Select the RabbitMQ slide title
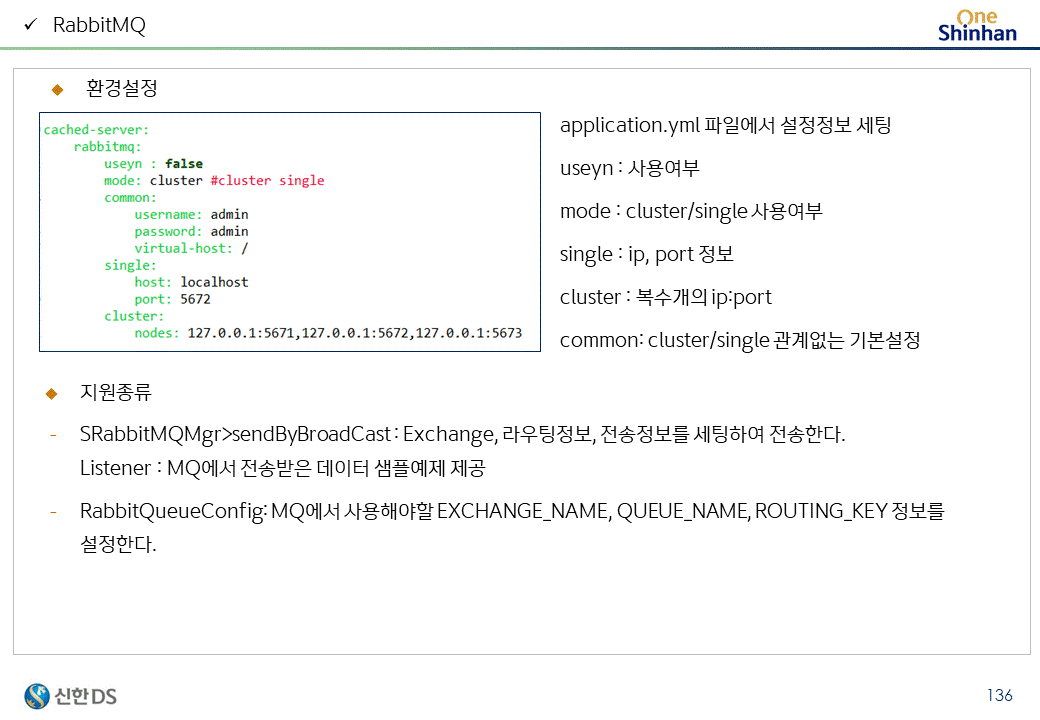The height and width of the screenshot is (720, 1040). [99, 25]
